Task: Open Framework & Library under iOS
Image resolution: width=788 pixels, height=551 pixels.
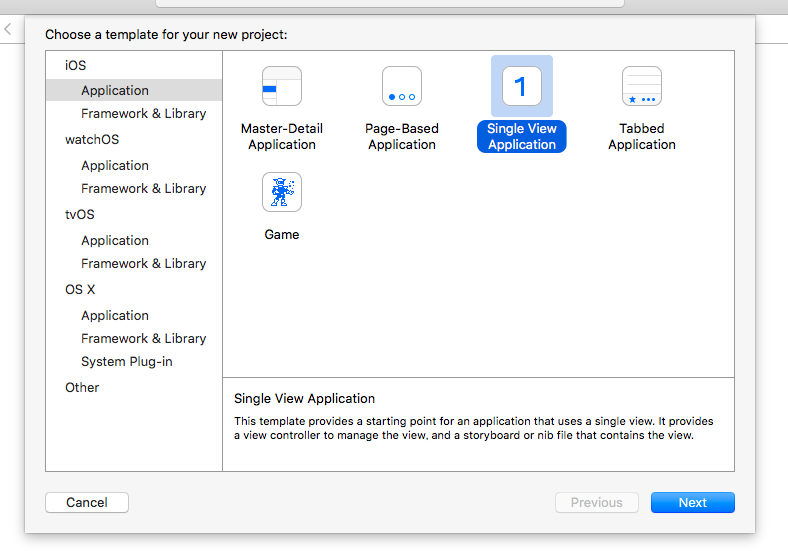Action: [x=143, y=114]
